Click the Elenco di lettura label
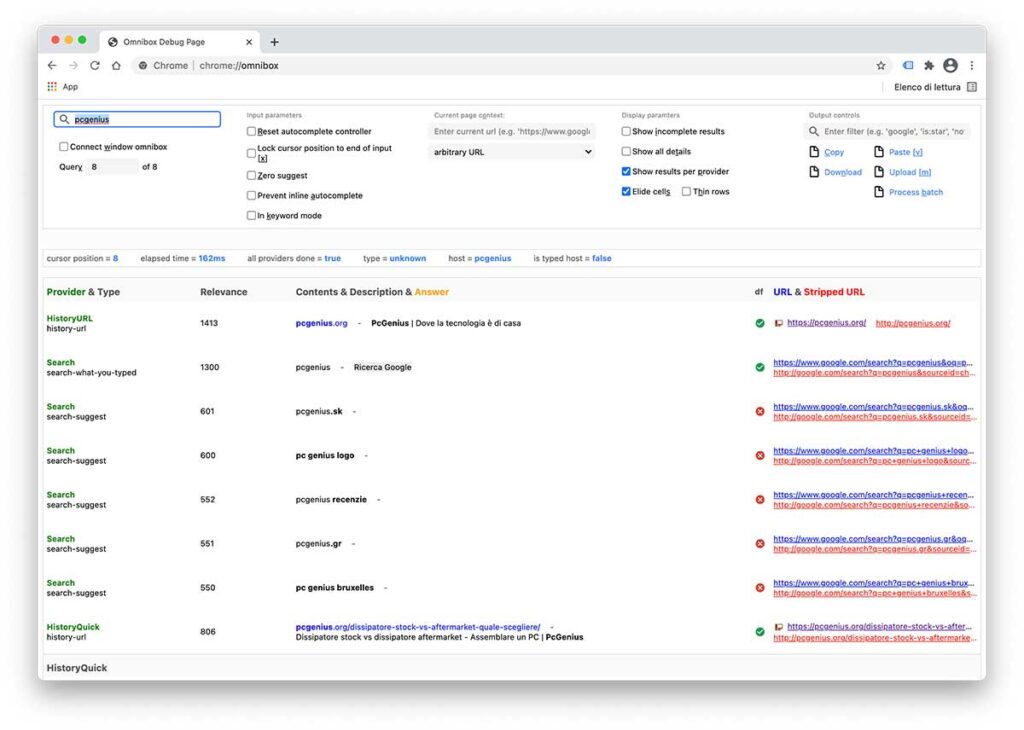 927,87
